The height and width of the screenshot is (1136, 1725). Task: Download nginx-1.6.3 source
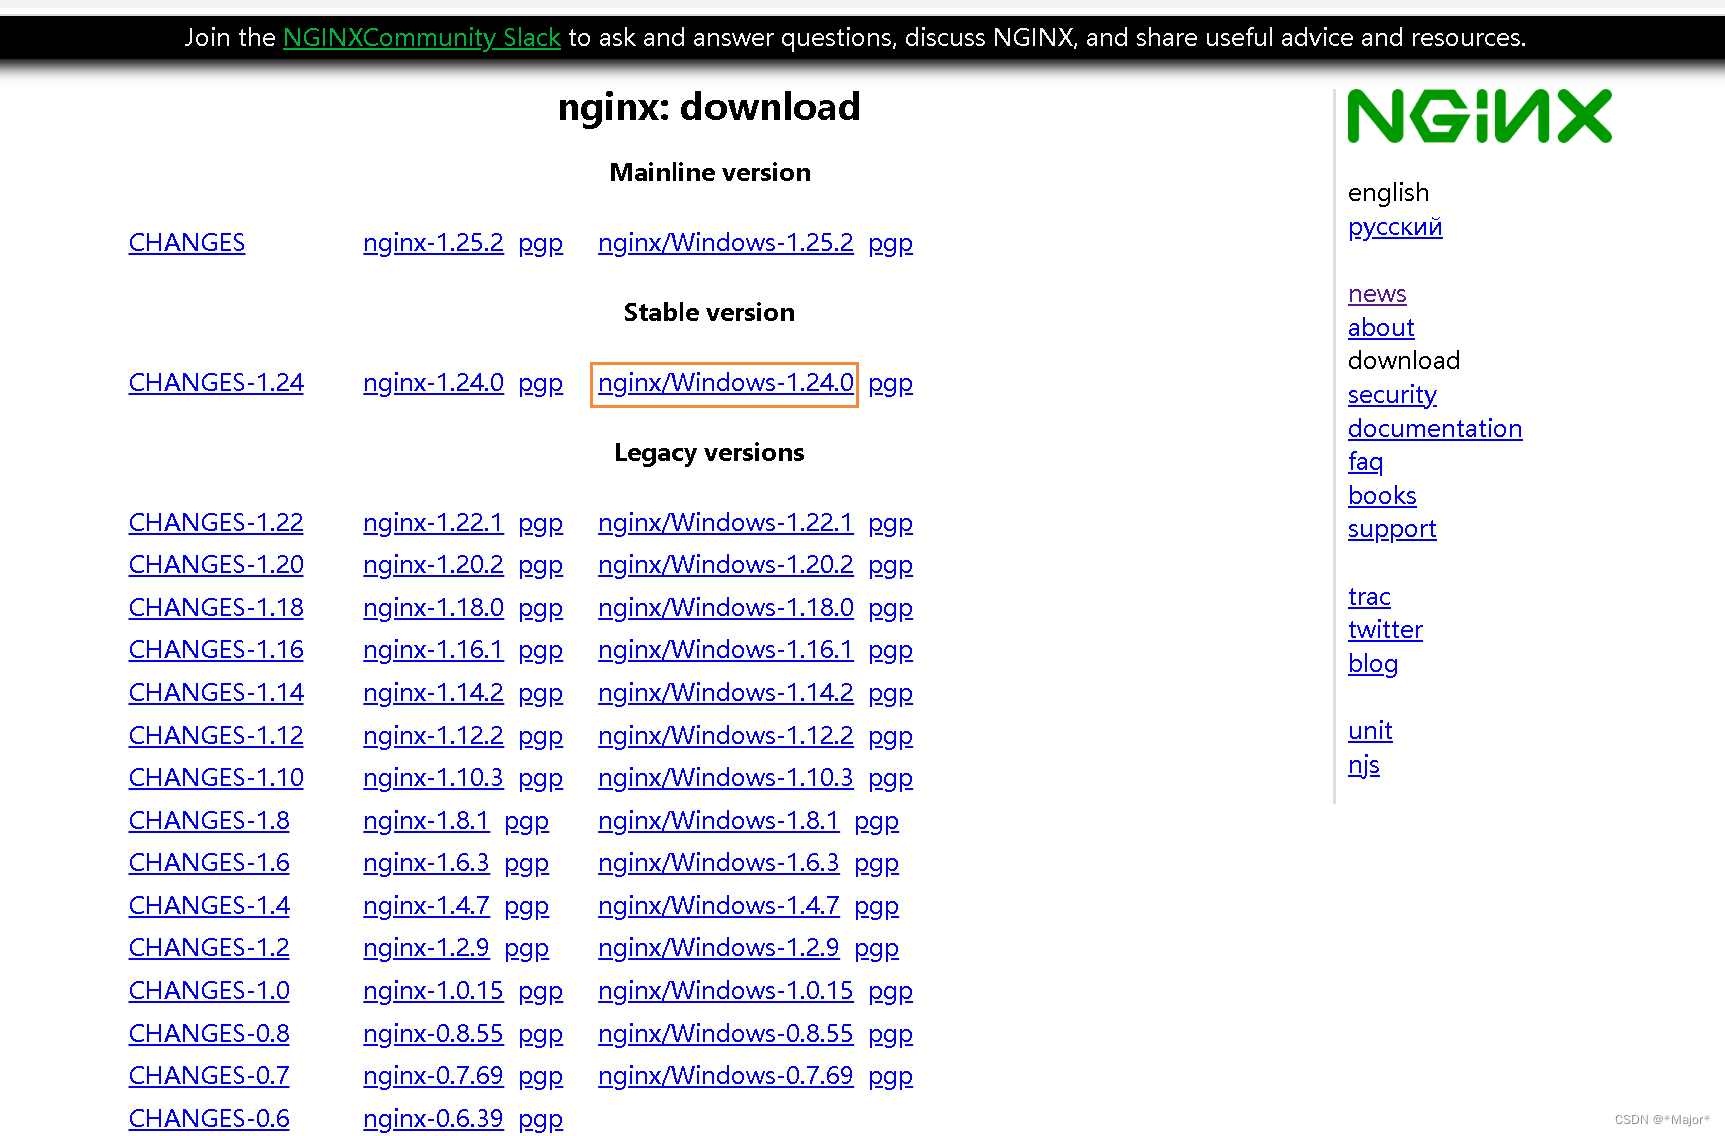tap(426, 863)
